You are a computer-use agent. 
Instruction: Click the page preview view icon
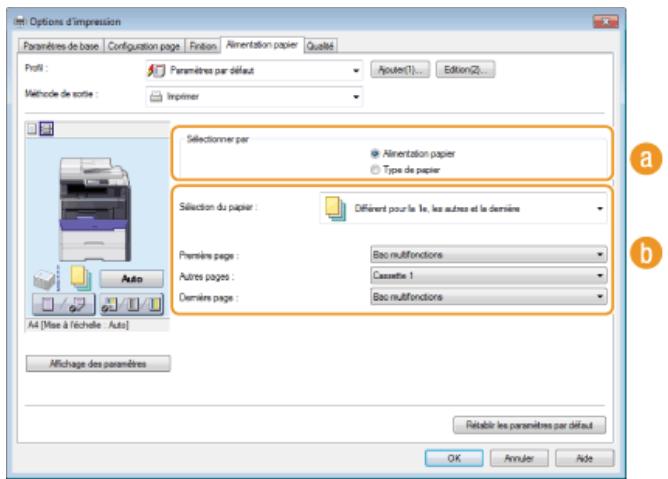click(32, 129)
